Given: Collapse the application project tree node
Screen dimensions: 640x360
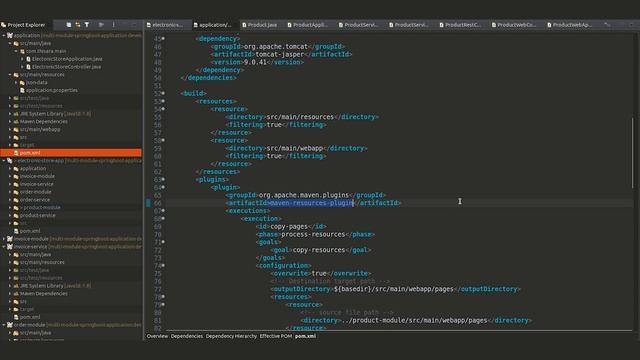Looking at the screenshot, I should pos(4,36).
